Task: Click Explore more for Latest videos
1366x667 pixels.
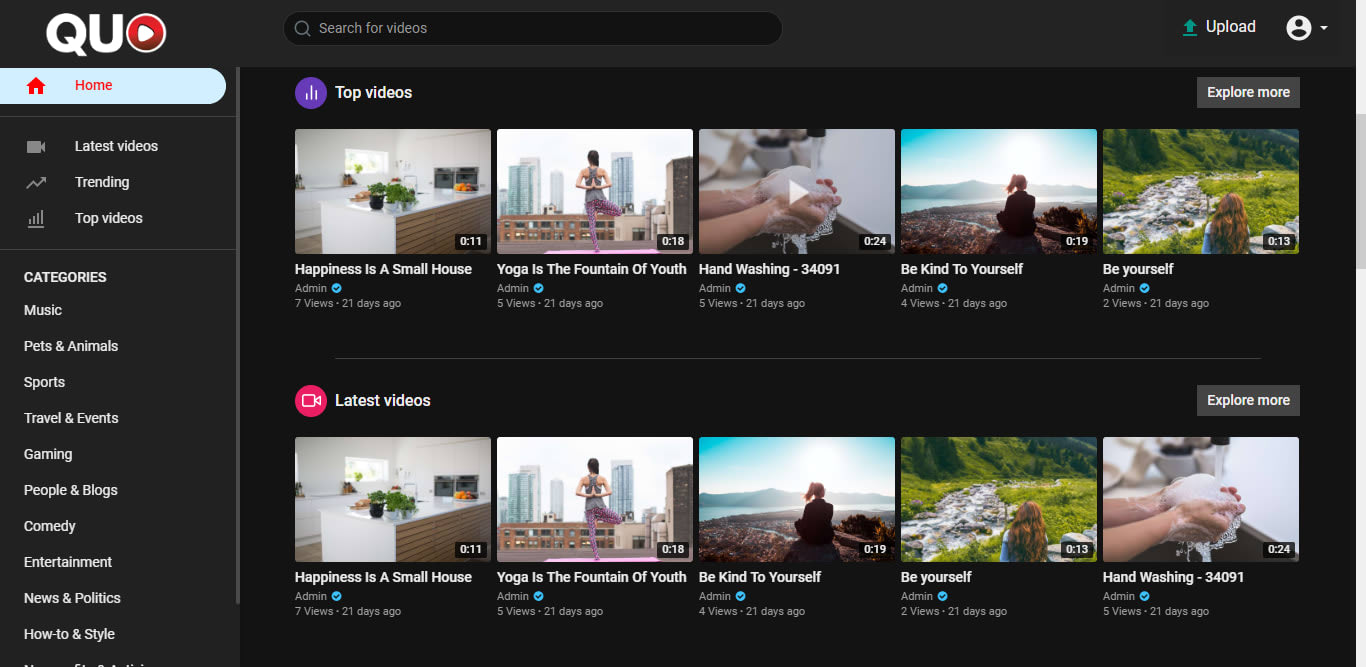Action: tap(1248, 400)
